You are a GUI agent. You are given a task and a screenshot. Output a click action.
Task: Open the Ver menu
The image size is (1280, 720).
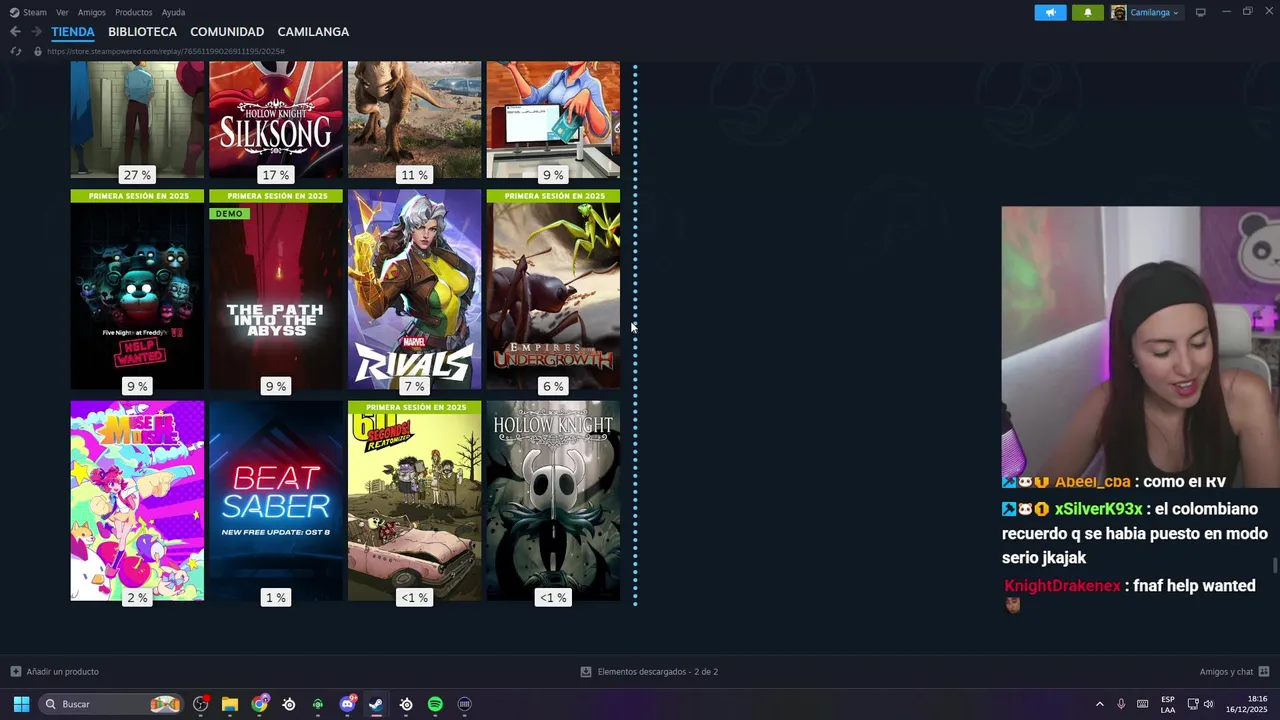coord(62,12)
